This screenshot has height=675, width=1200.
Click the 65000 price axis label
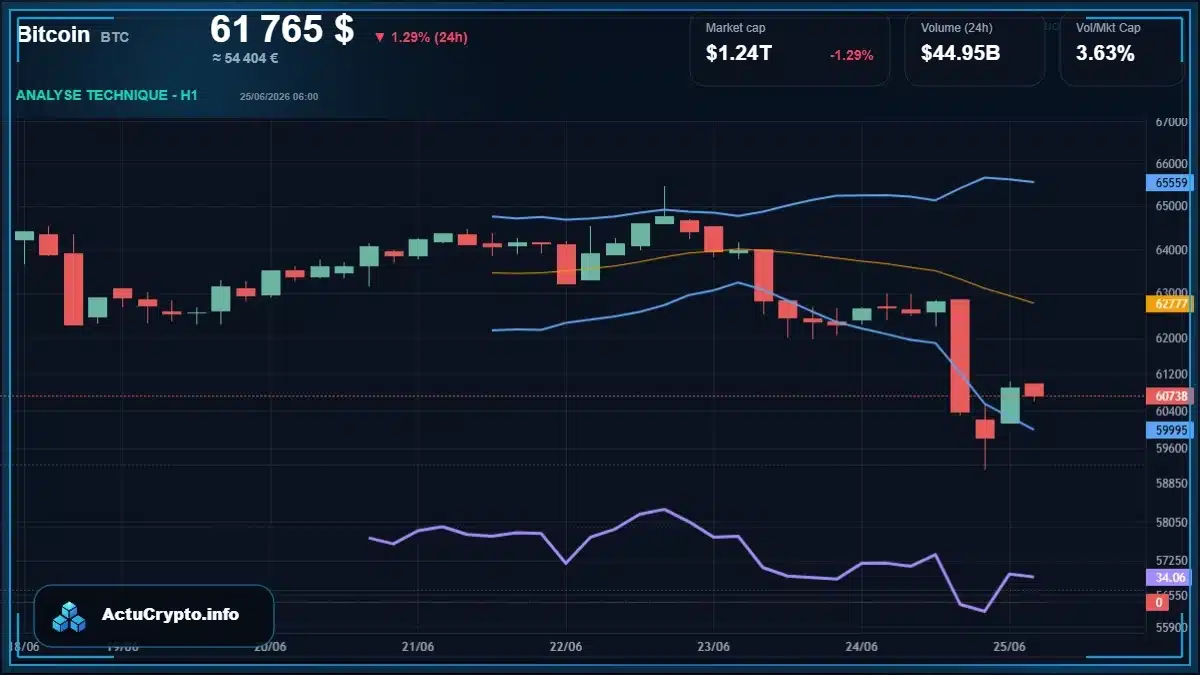click(x=1171, y=206)
